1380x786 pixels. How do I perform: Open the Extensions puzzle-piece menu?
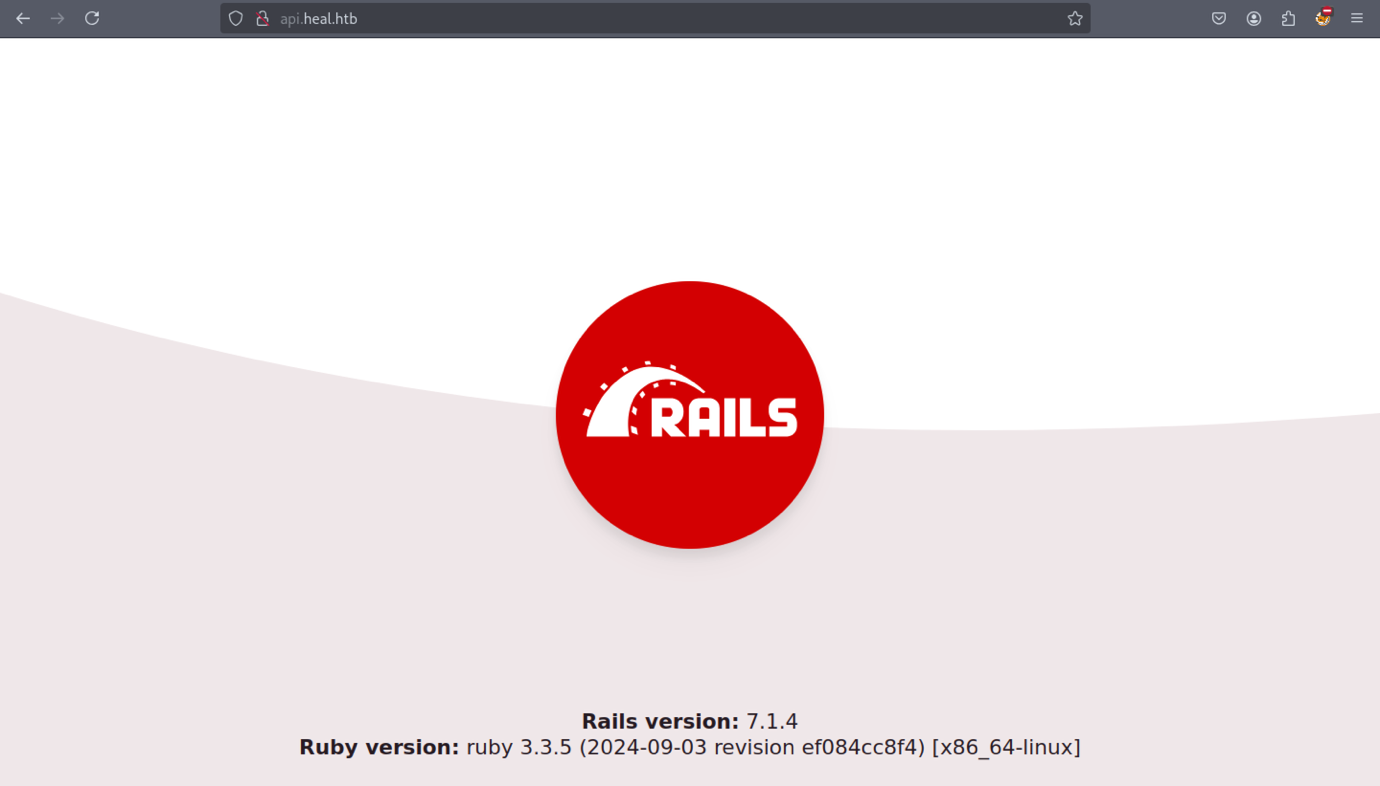pyautogui.click(x=1288, y=18)
